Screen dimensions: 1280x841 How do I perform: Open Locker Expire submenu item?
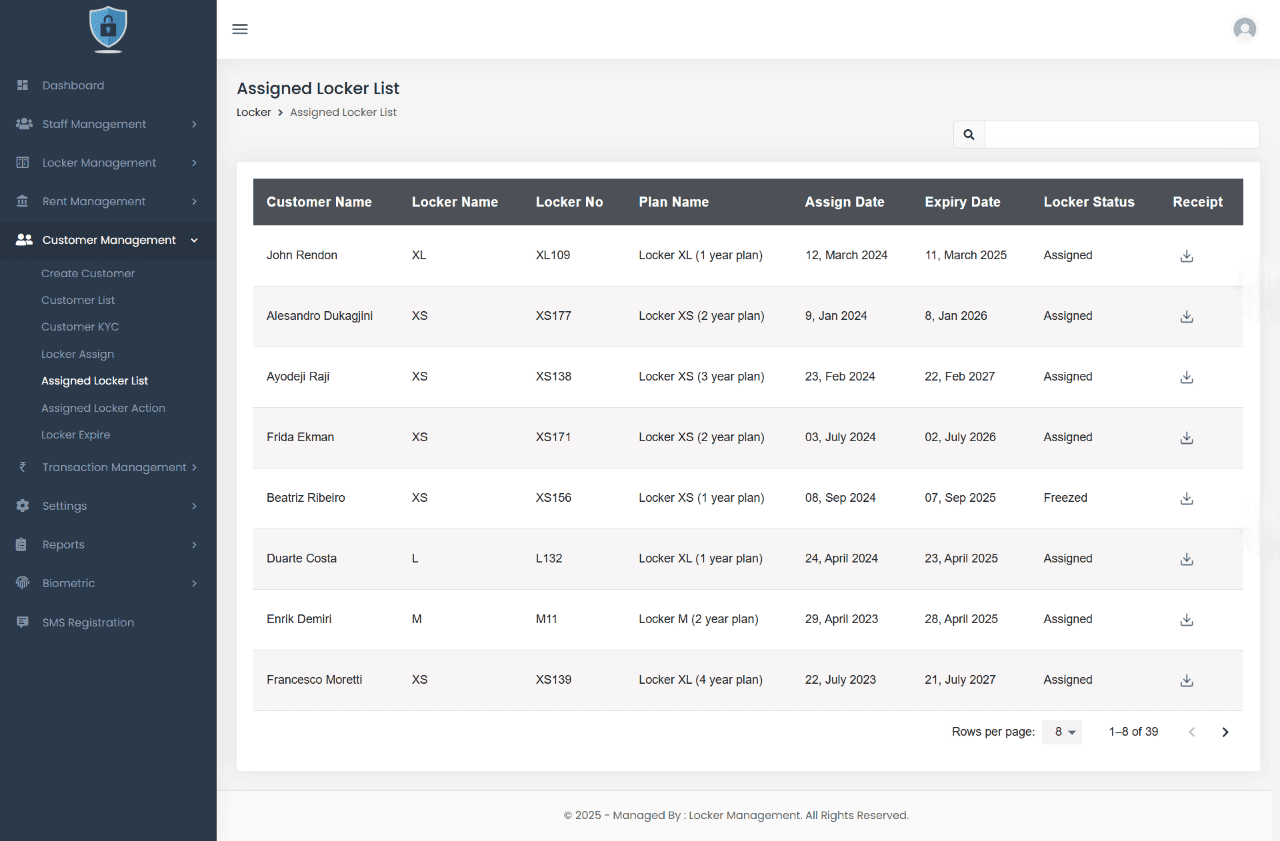coord(76,435)
